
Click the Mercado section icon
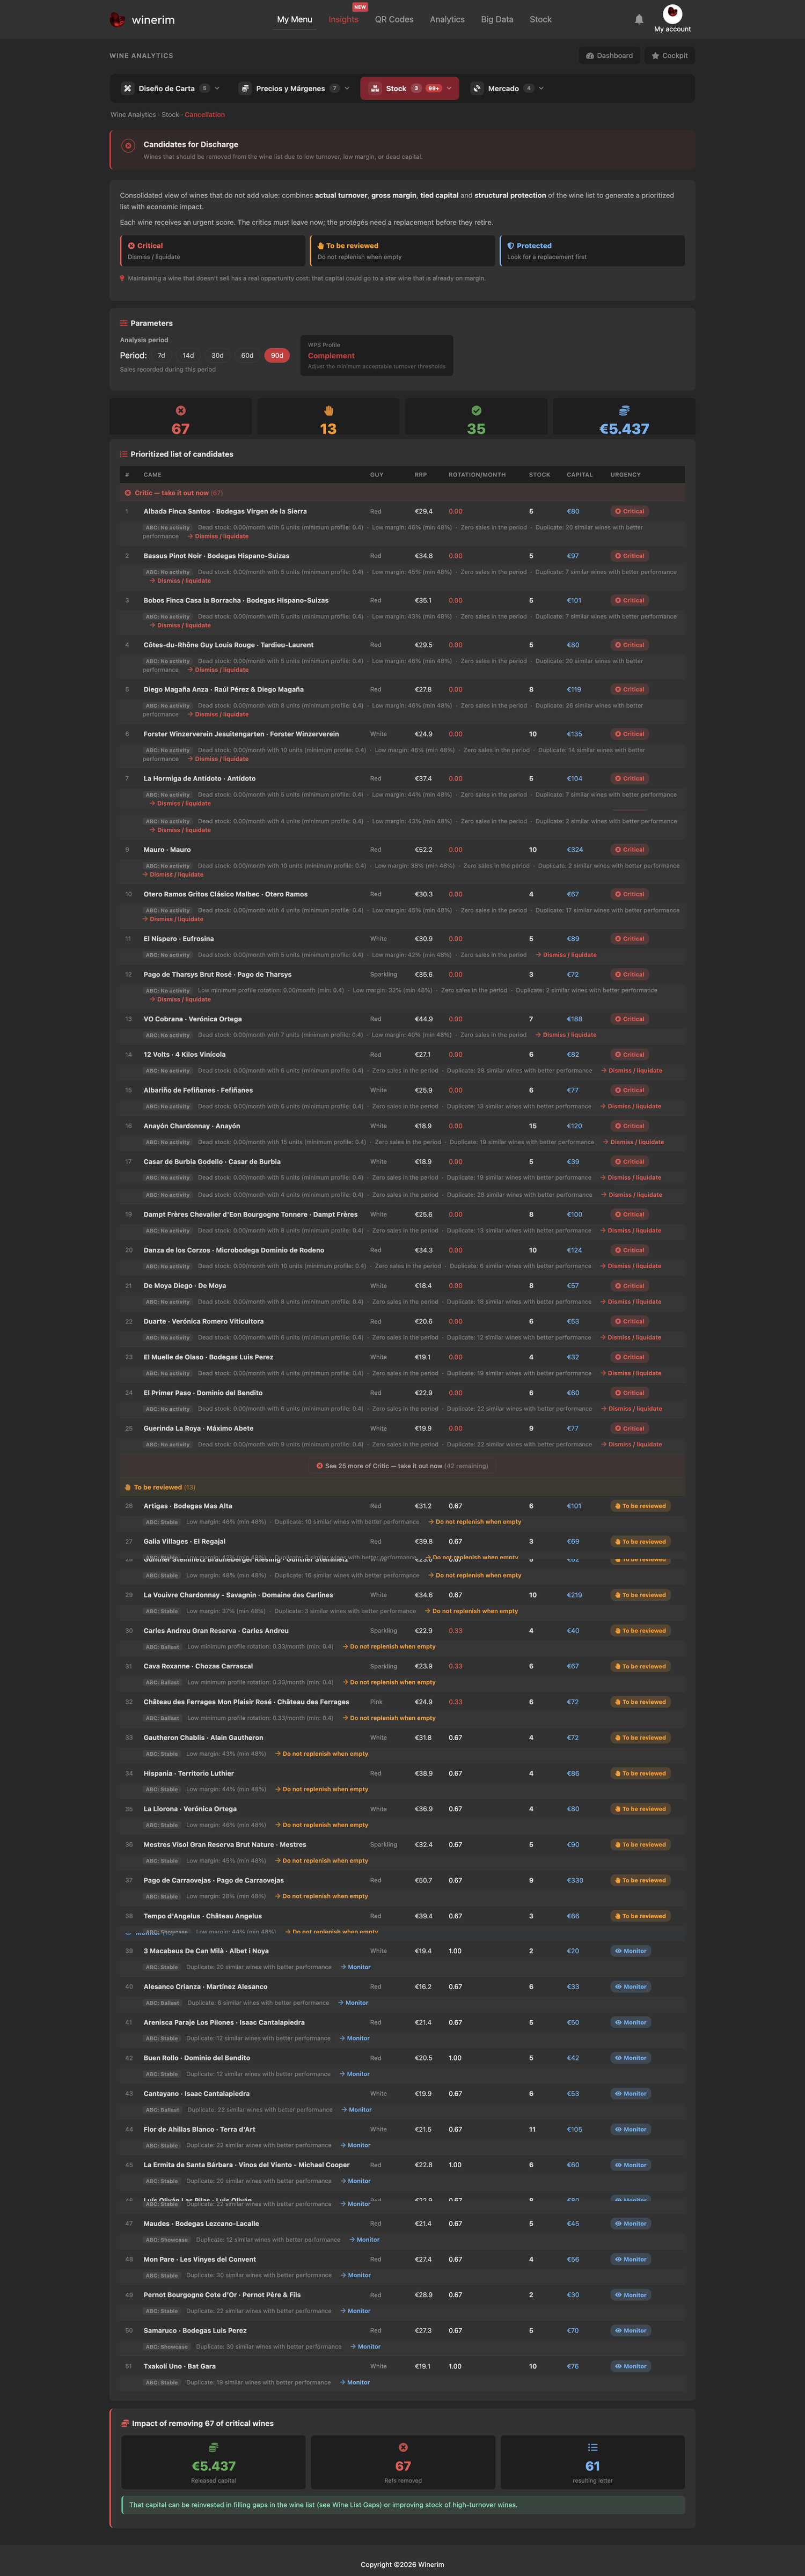click(x=477, y=88)
